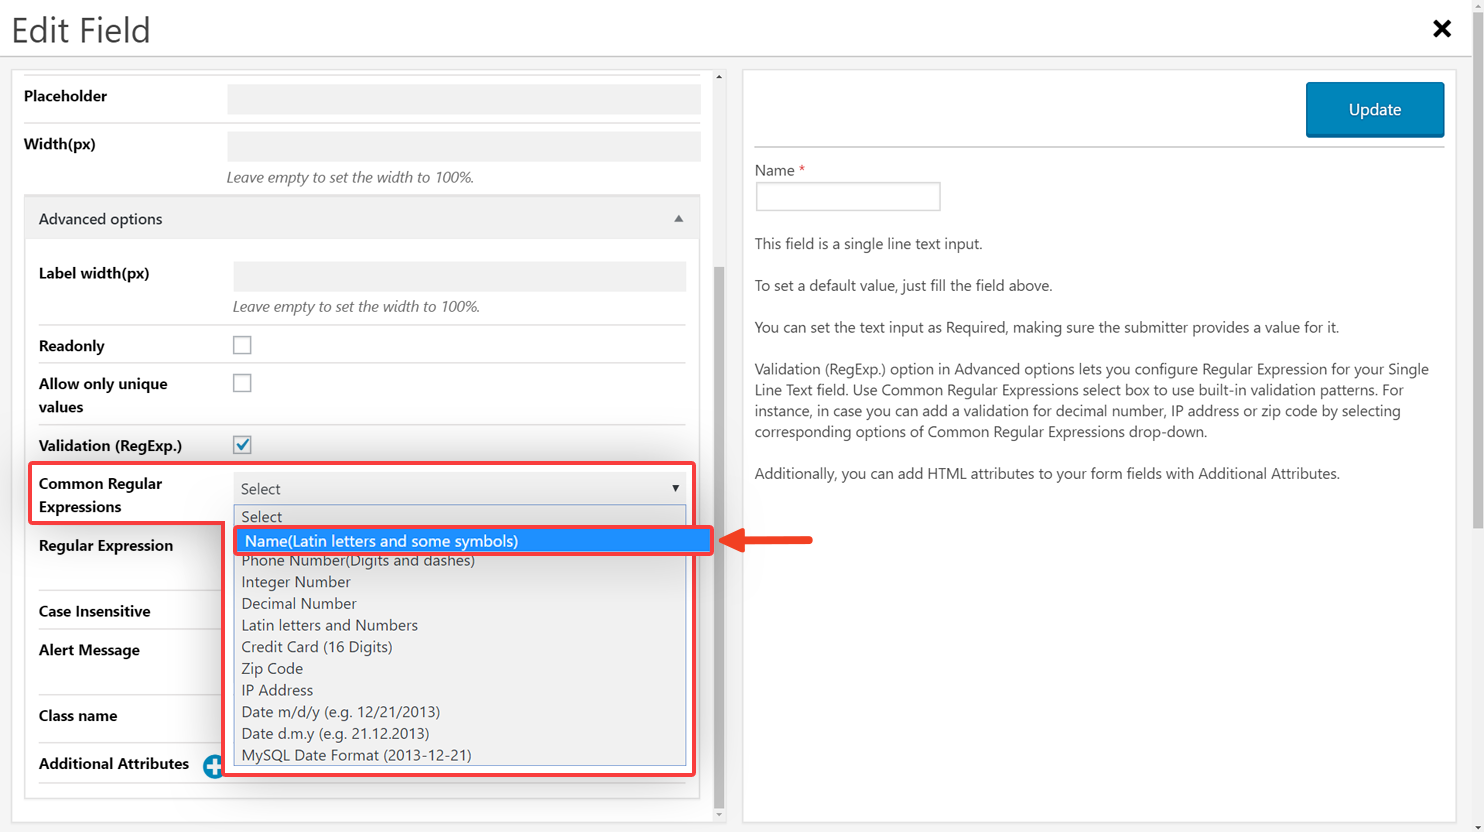Select Date m/d/y option
Viewport: 1484px width, 832px height.
[459, 712]
